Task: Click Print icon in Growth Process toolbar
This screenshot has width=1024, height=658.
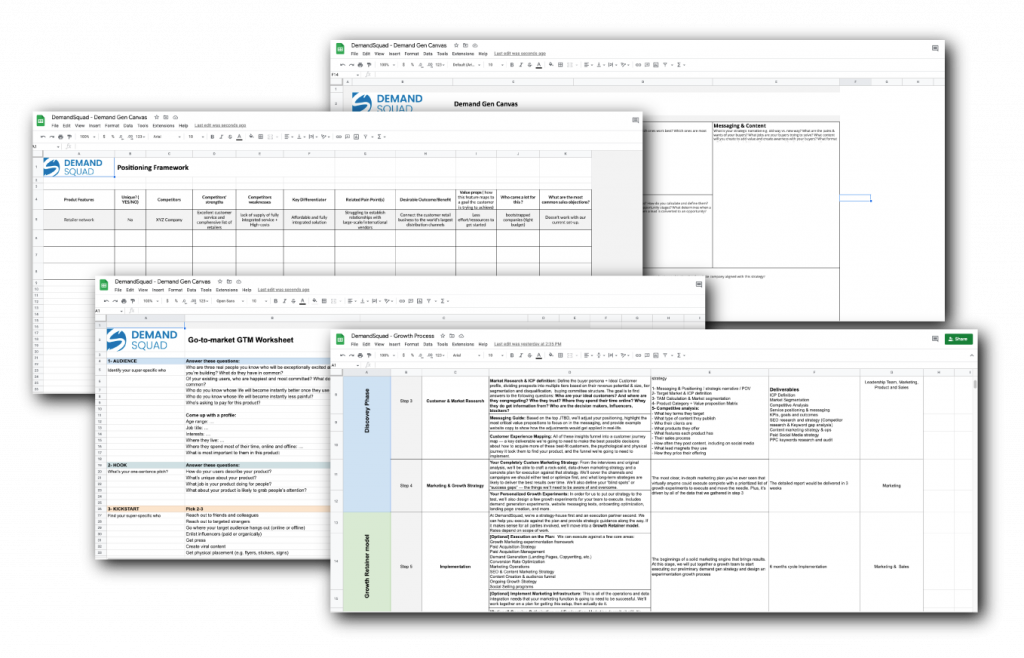Action: 360,355
